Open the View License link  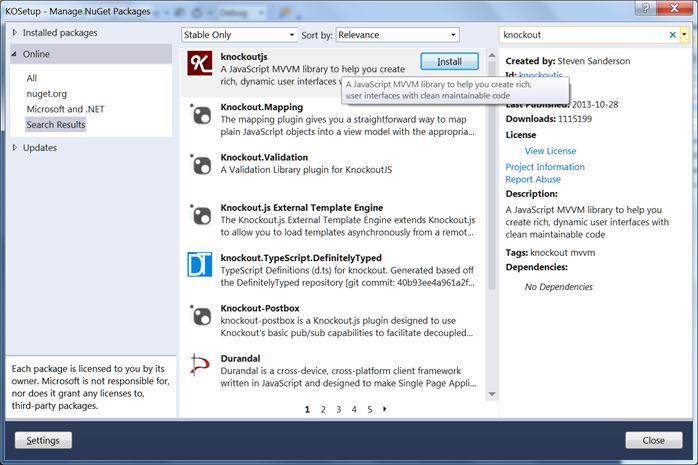pyautogui.click(x=550, y=151)
